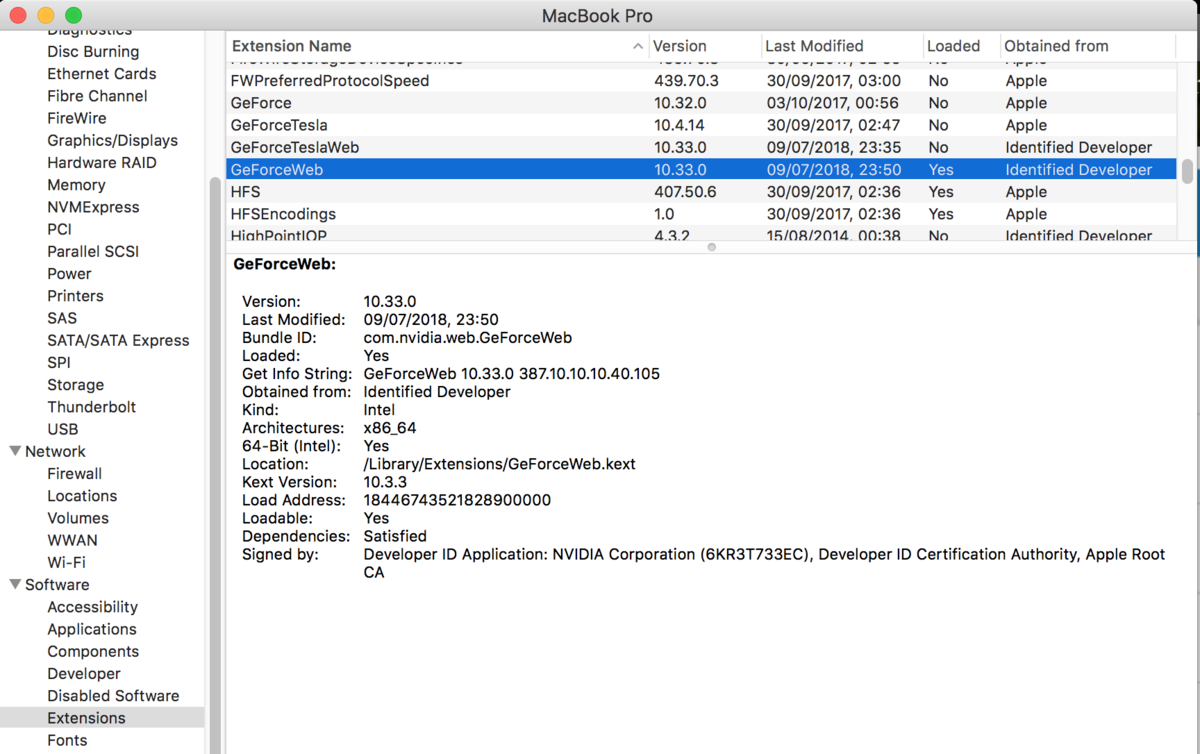This screenshot has height=754, width=1200.
Task: Open Locations under Network
Action: tap(82, 496)
